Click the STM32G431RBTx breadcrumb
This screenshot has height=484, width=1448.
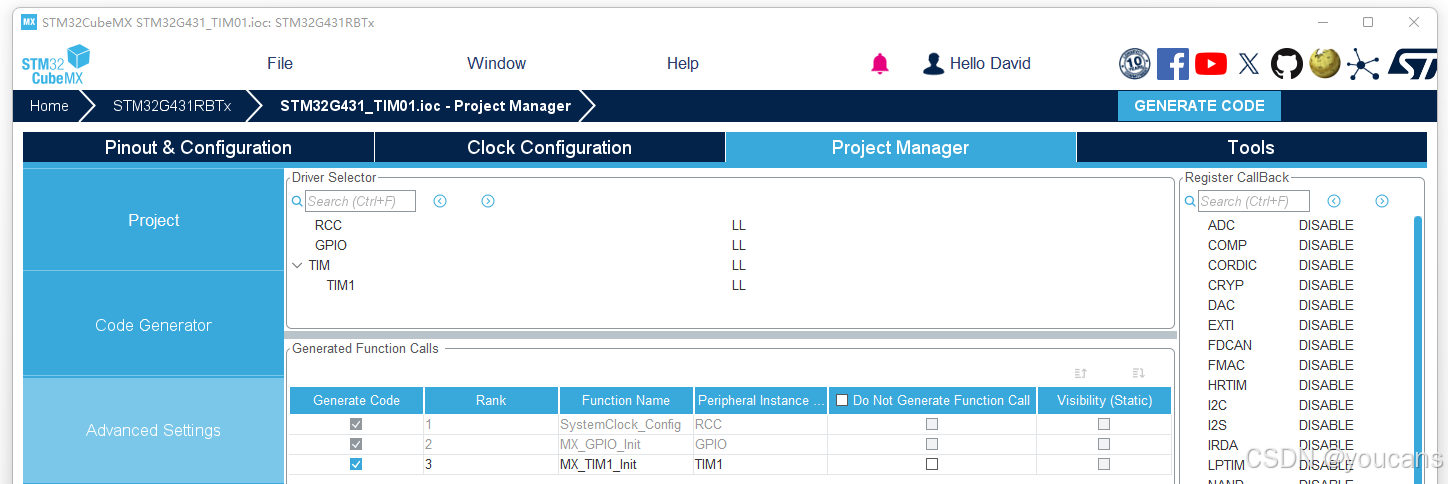pos(172,106)
